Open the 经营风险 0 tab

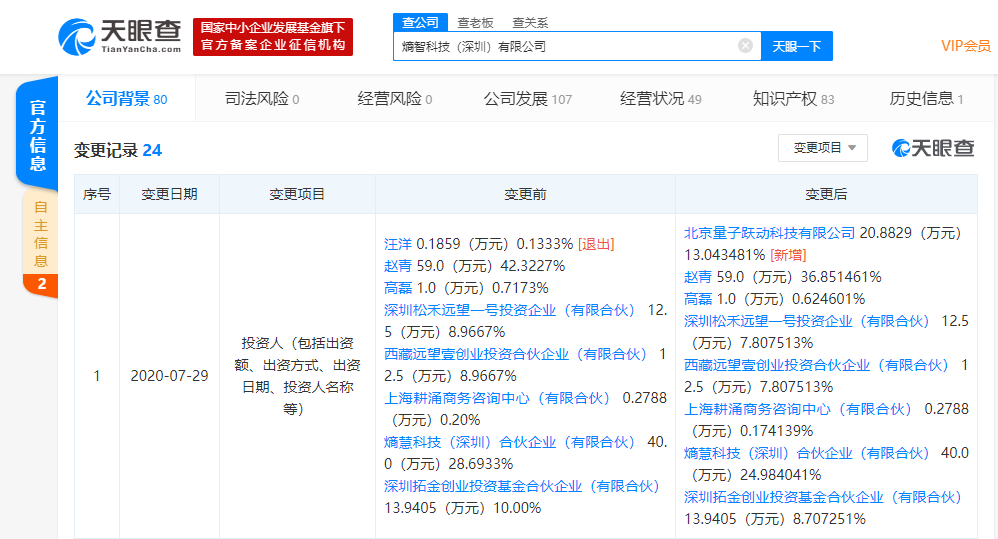pos(395,99)
